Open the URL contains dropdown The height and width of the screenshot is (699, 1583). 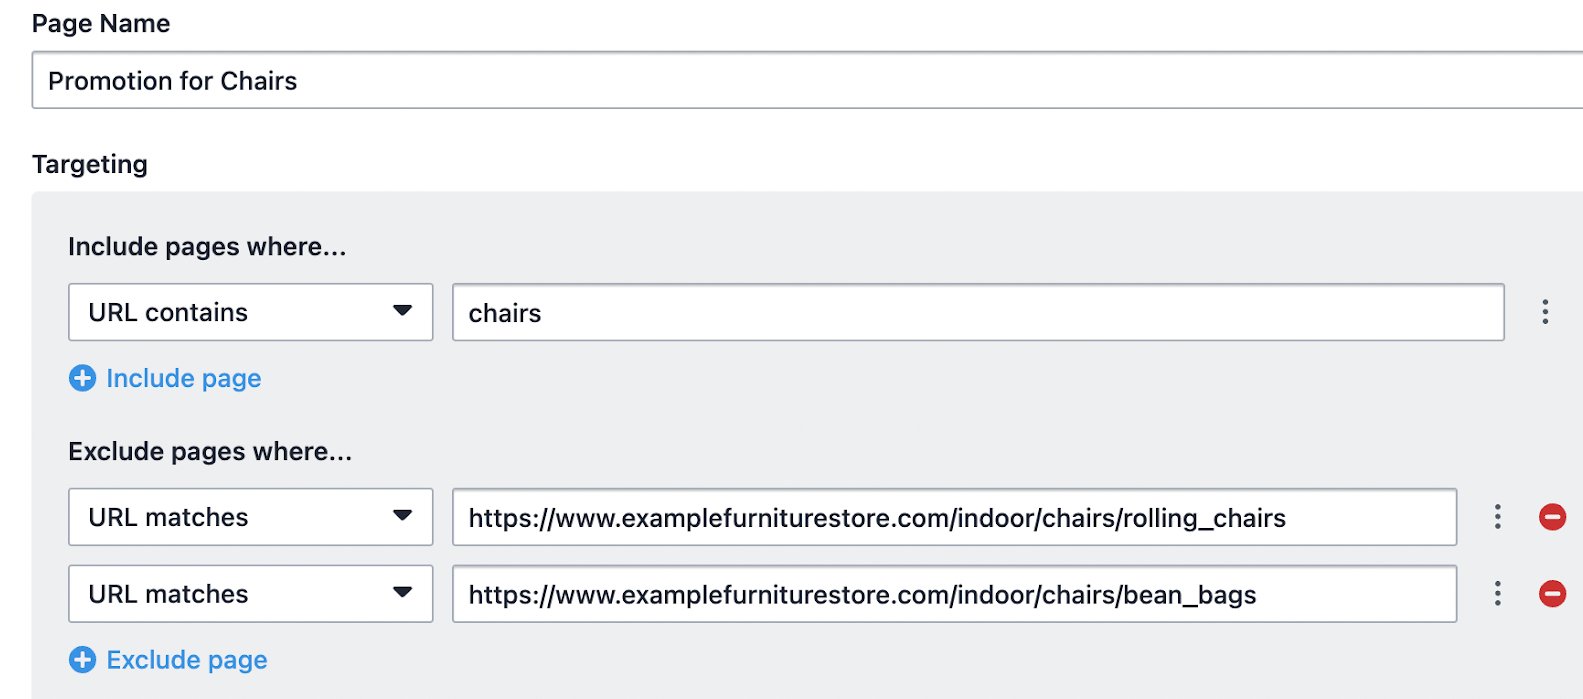(x=250, y=312)
